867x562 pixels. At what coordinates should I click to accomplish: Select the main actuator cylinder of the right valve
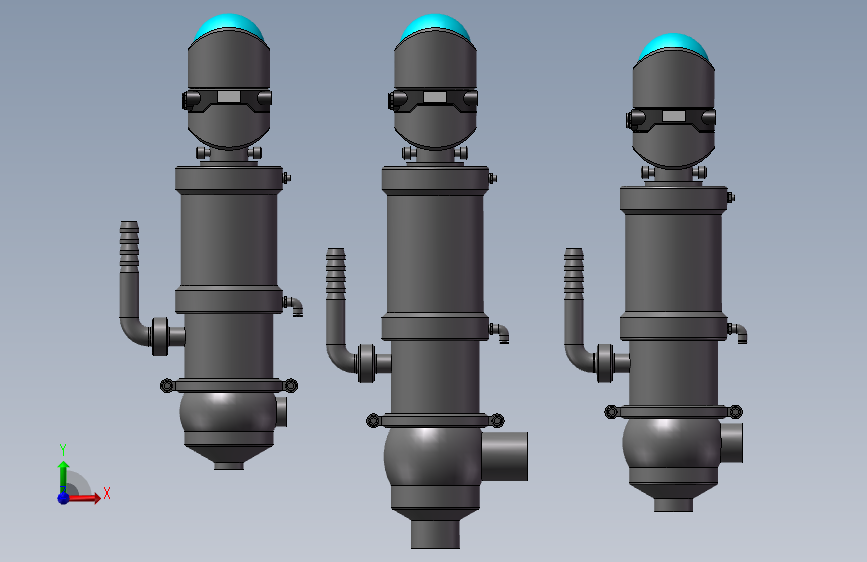coord(673,263)
